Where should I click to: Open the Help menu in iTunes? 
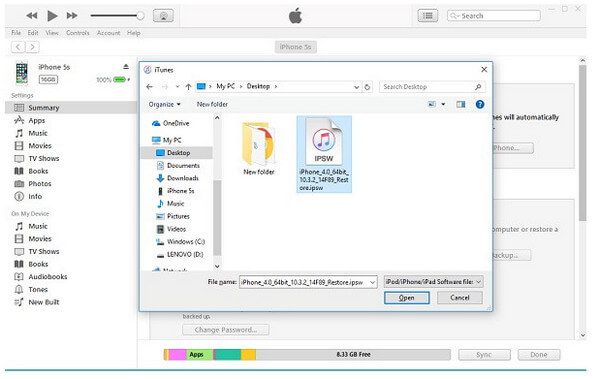click(x=134, y=33)
